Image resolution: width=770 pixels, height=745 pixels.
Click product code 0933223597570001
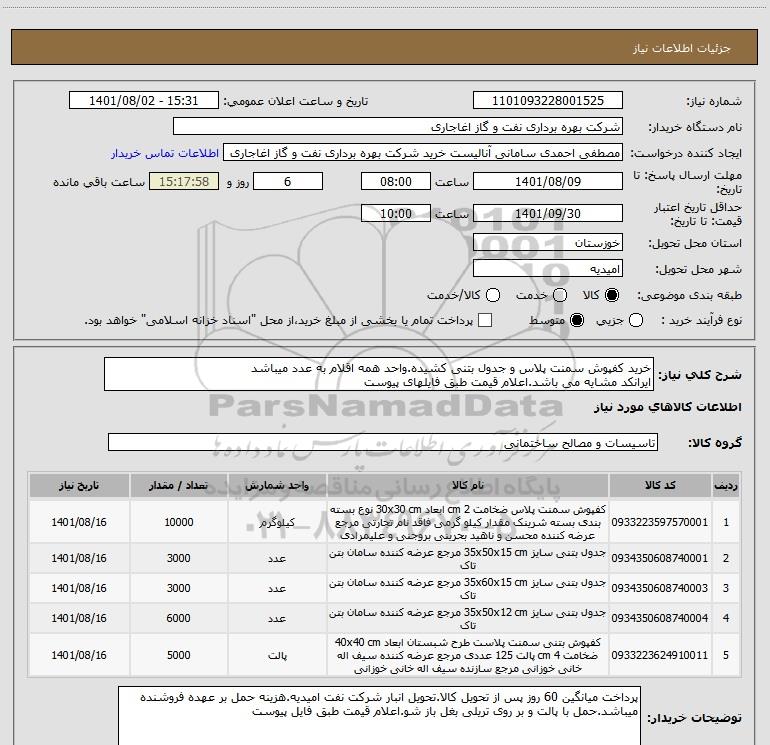660,522
